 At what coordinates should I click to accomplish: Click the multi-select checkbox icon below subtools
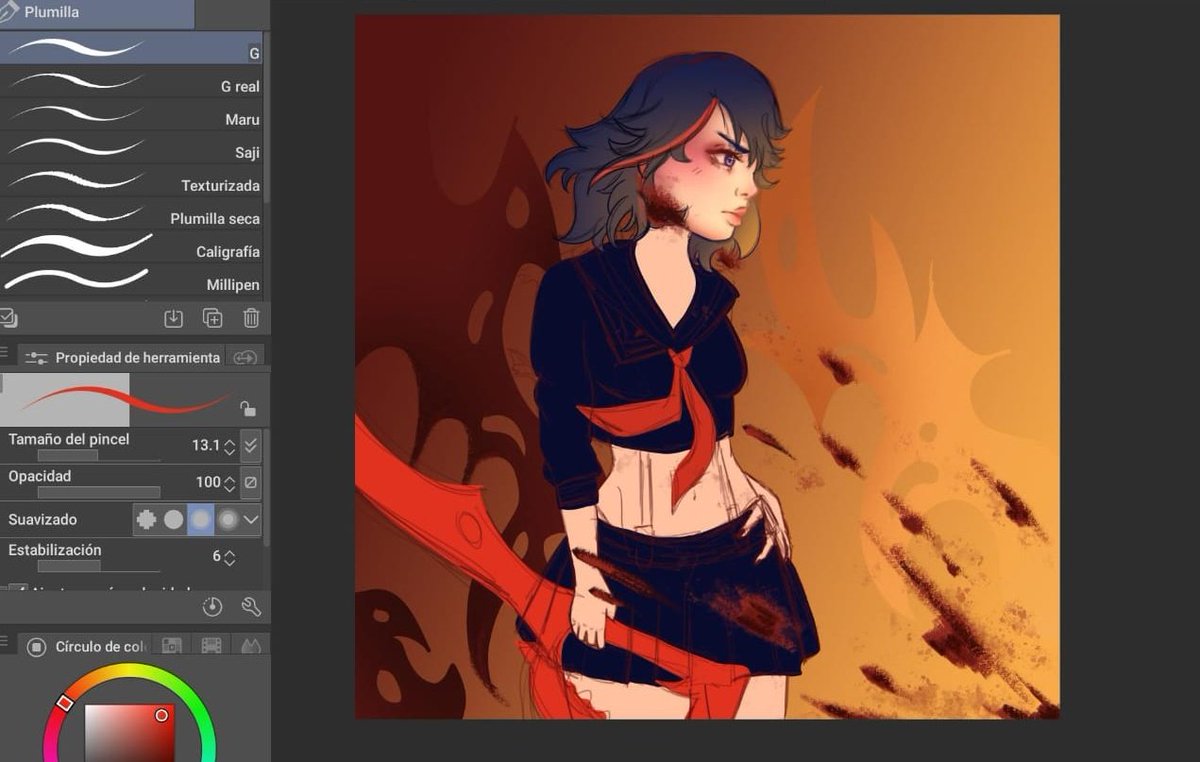(8, 318)
